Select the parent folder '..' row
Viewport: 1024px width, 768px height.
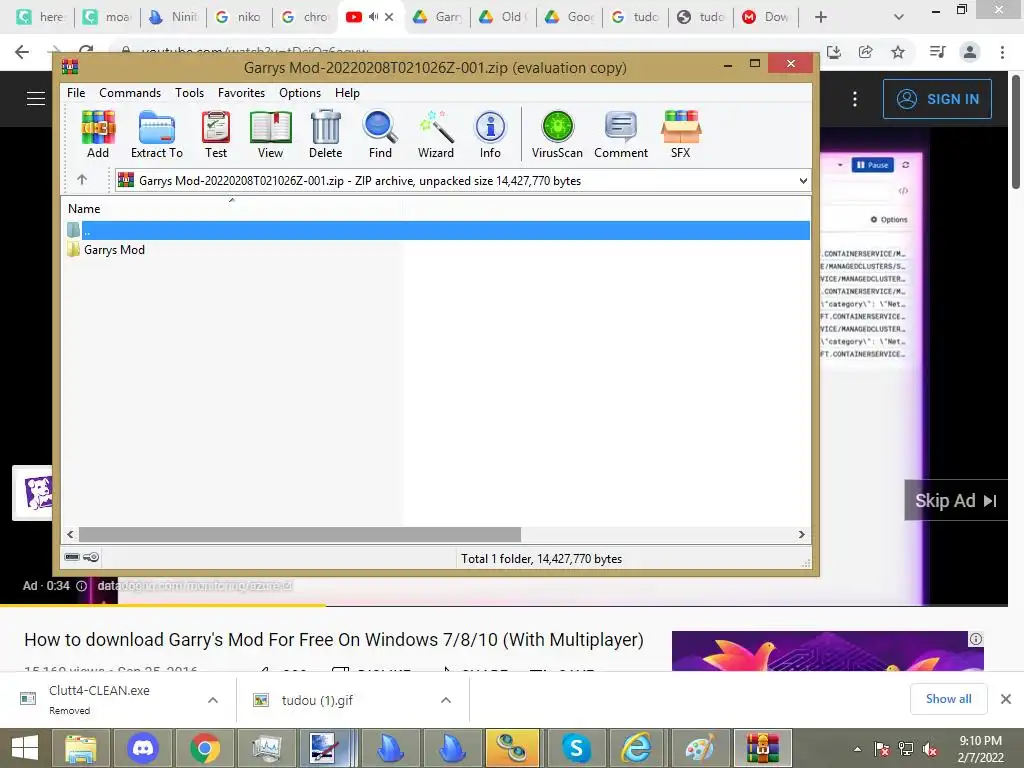click(438, 230)
